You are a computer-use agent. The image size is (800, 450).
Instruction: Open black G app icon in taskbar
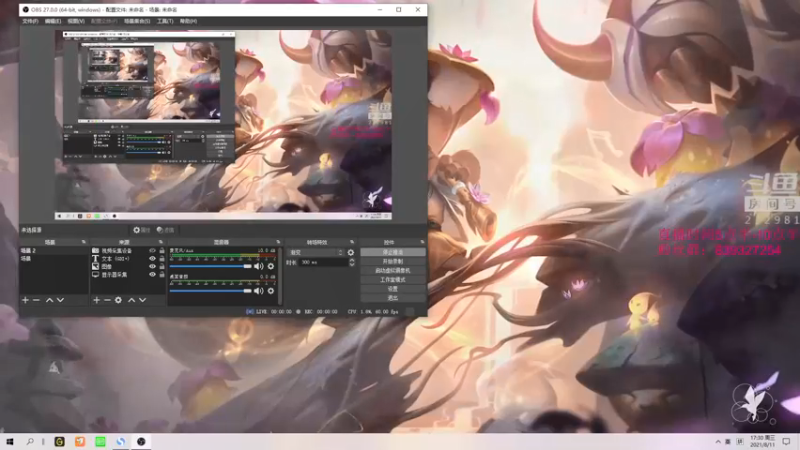pos(60,441)
